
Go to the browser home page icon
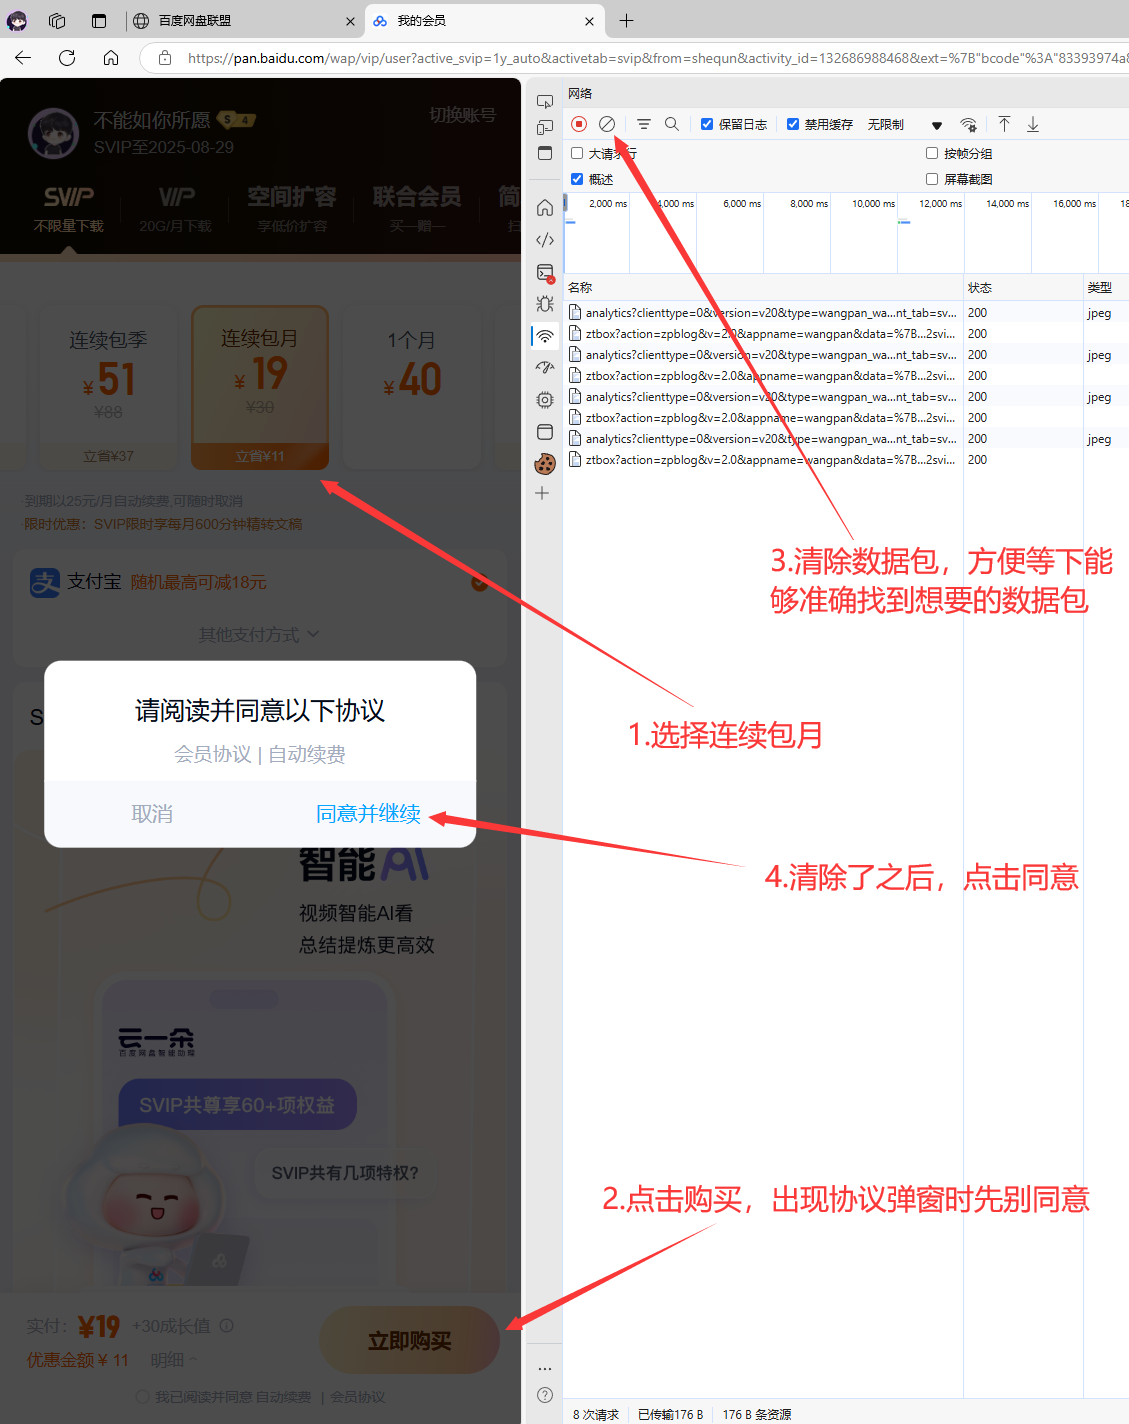tap(111, 58)
